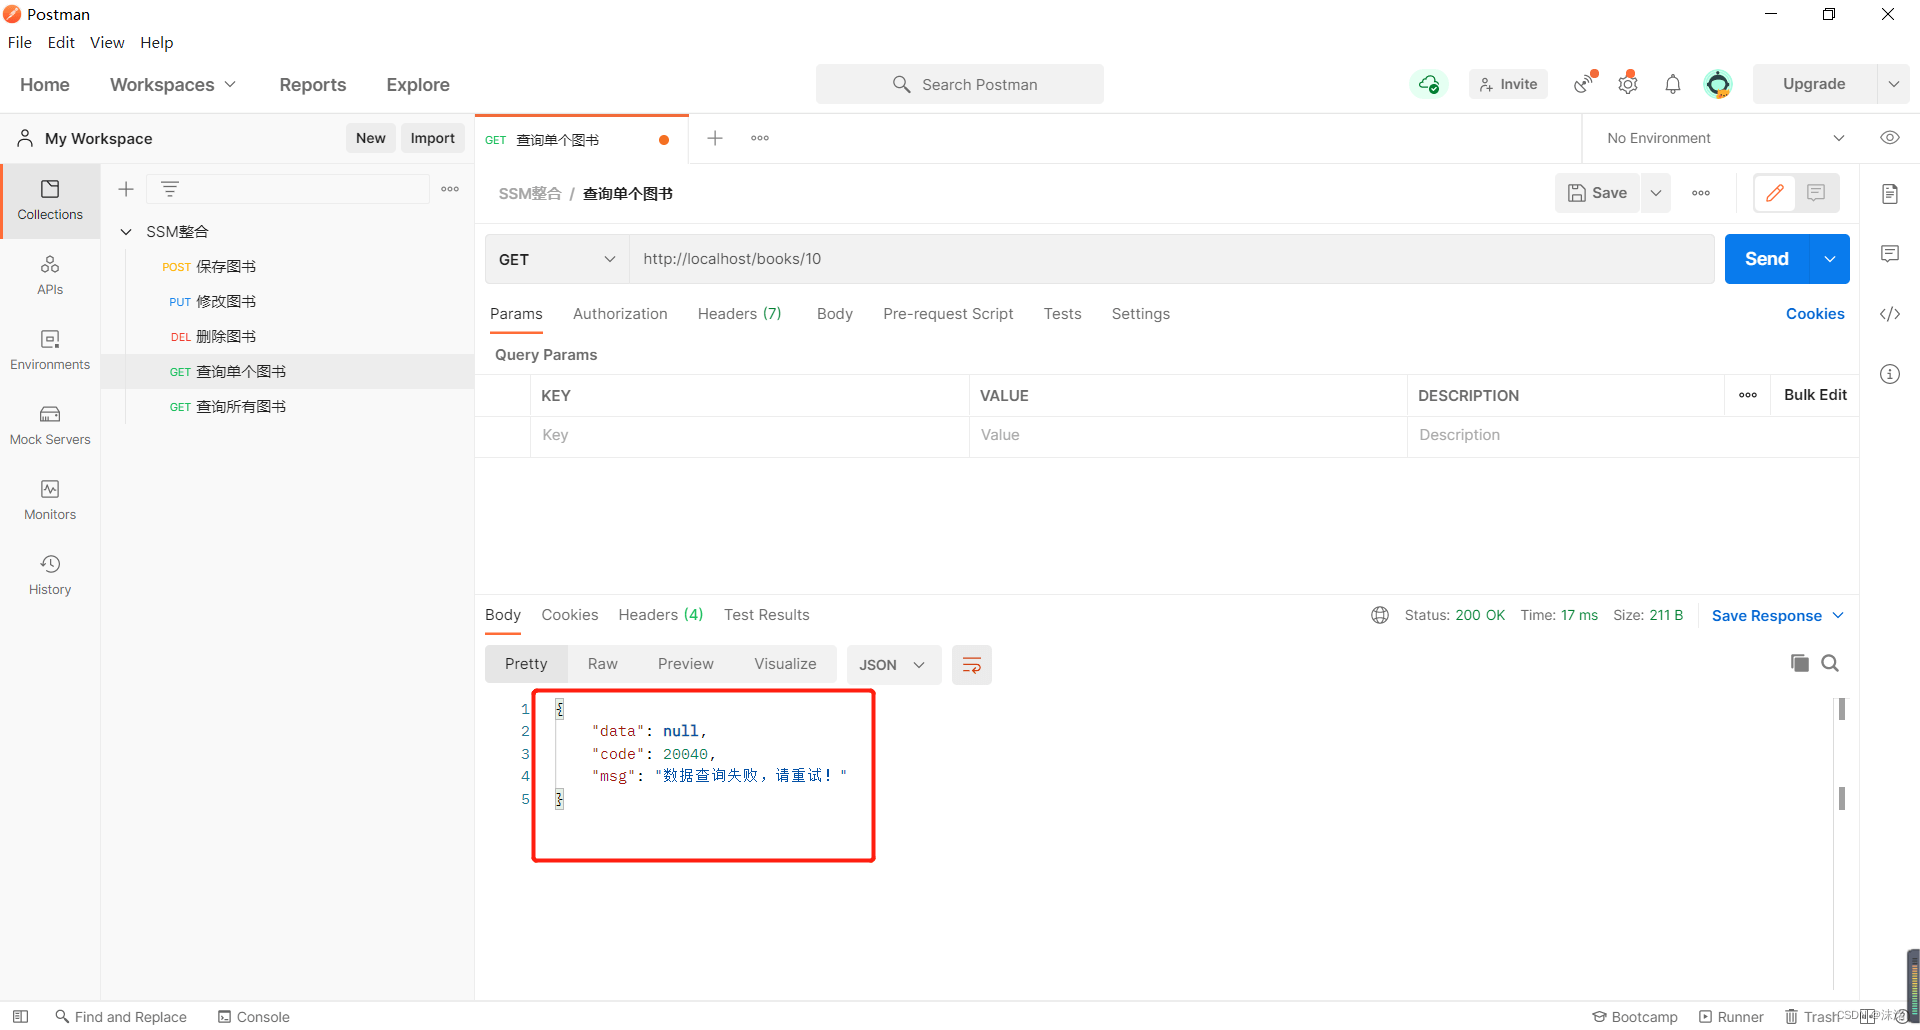Click the Cookies link
Screen dimensions: 1920x1030
pyautogui.click(x=1814, y=314)
